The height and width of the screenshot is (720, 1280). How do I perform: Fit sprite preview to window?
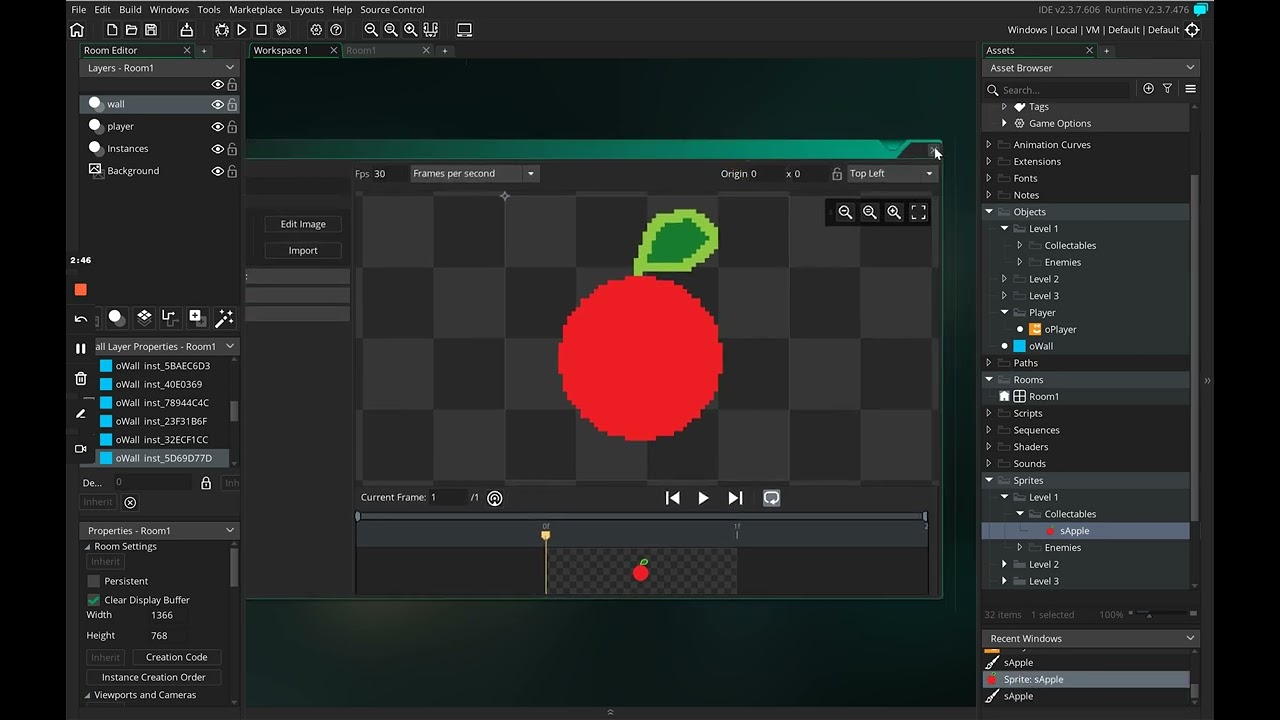click(918, 212)
